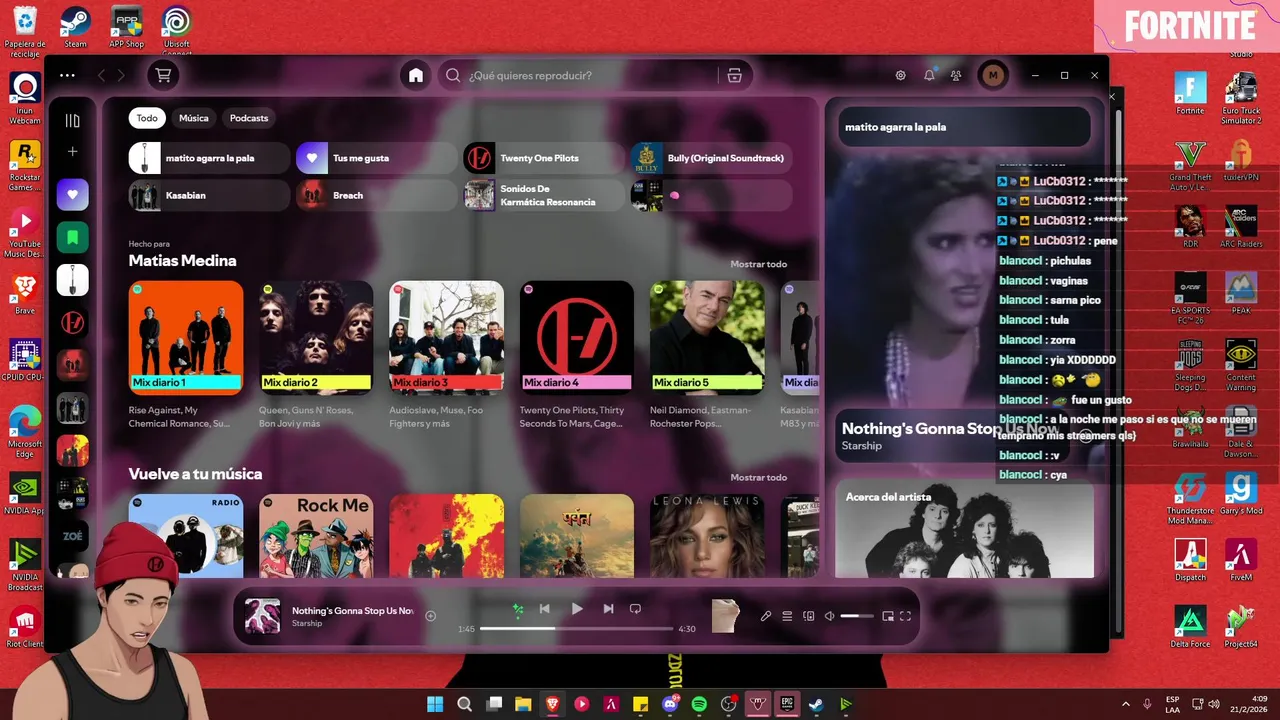Open the Tus me gusta shortcut
The image size is (1280, 720).
pyautogui.click(x=376, y=158)
